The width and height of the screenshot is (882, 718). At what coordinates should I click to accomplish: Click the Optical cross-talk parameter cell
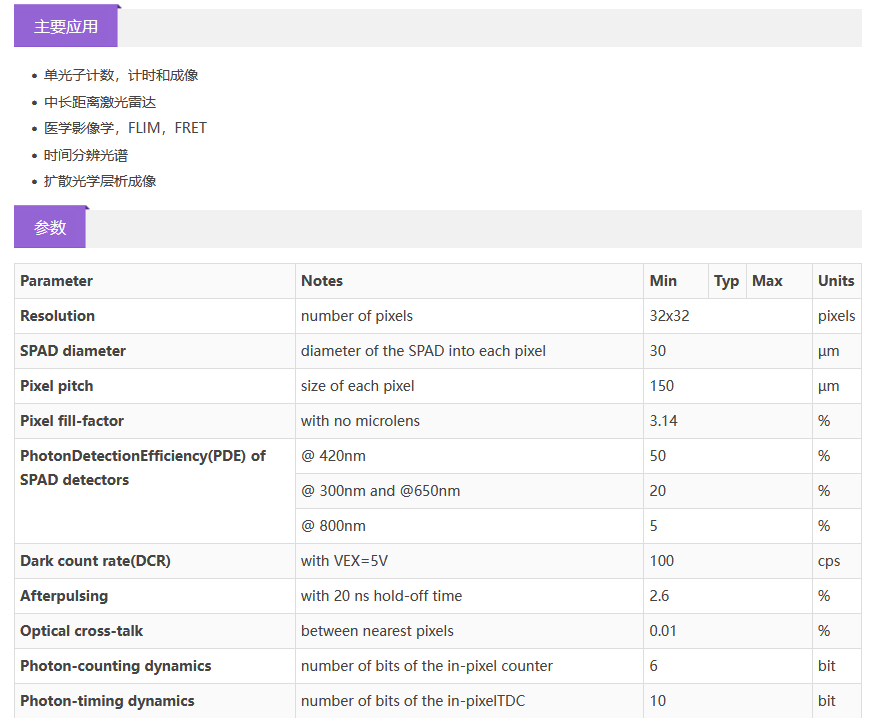(82, 631)
